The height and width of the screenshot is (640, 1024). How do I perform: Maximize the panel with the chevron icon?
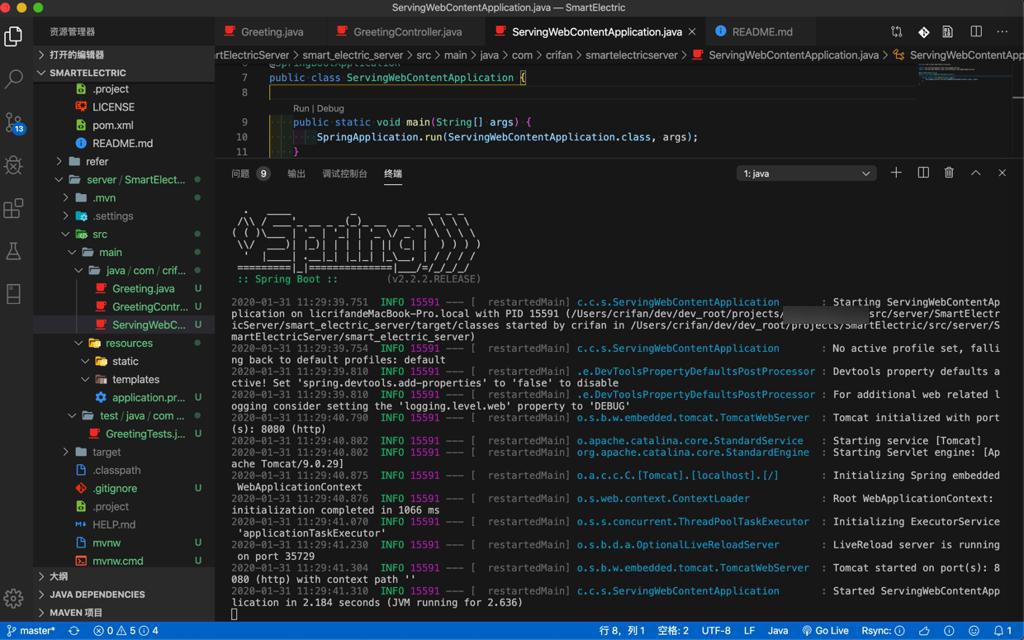tap(976, 172)
